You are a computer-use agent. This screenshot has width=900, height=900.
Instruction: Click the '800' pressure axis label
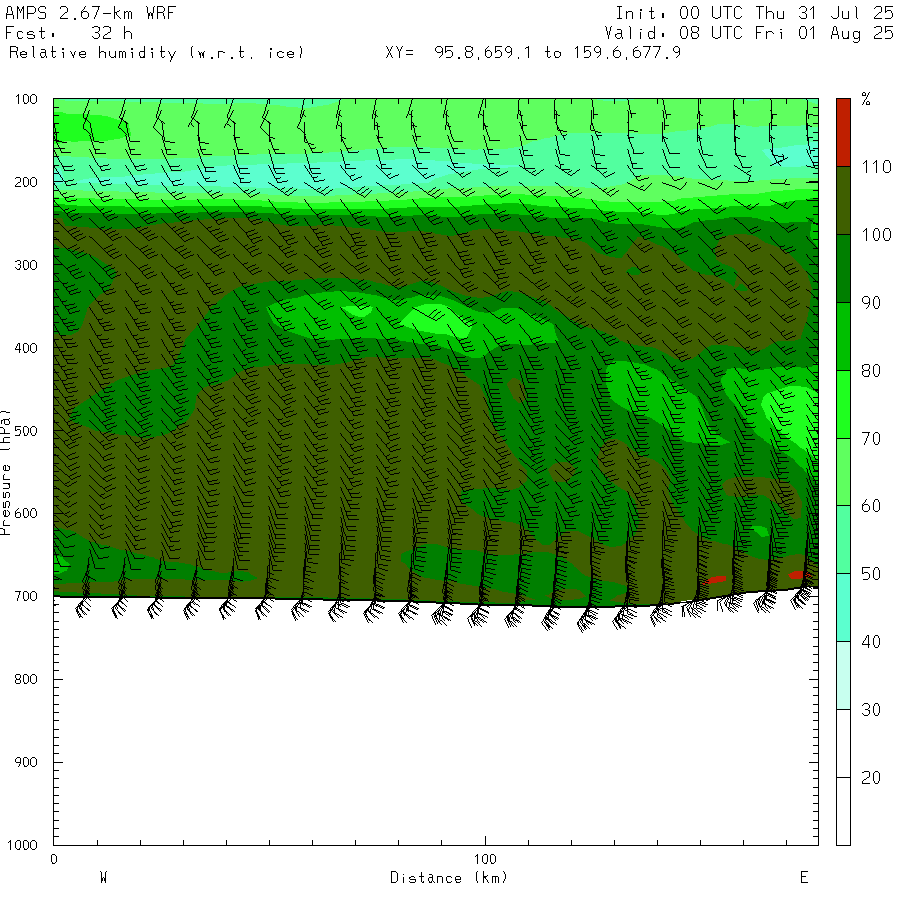point(26,680)
